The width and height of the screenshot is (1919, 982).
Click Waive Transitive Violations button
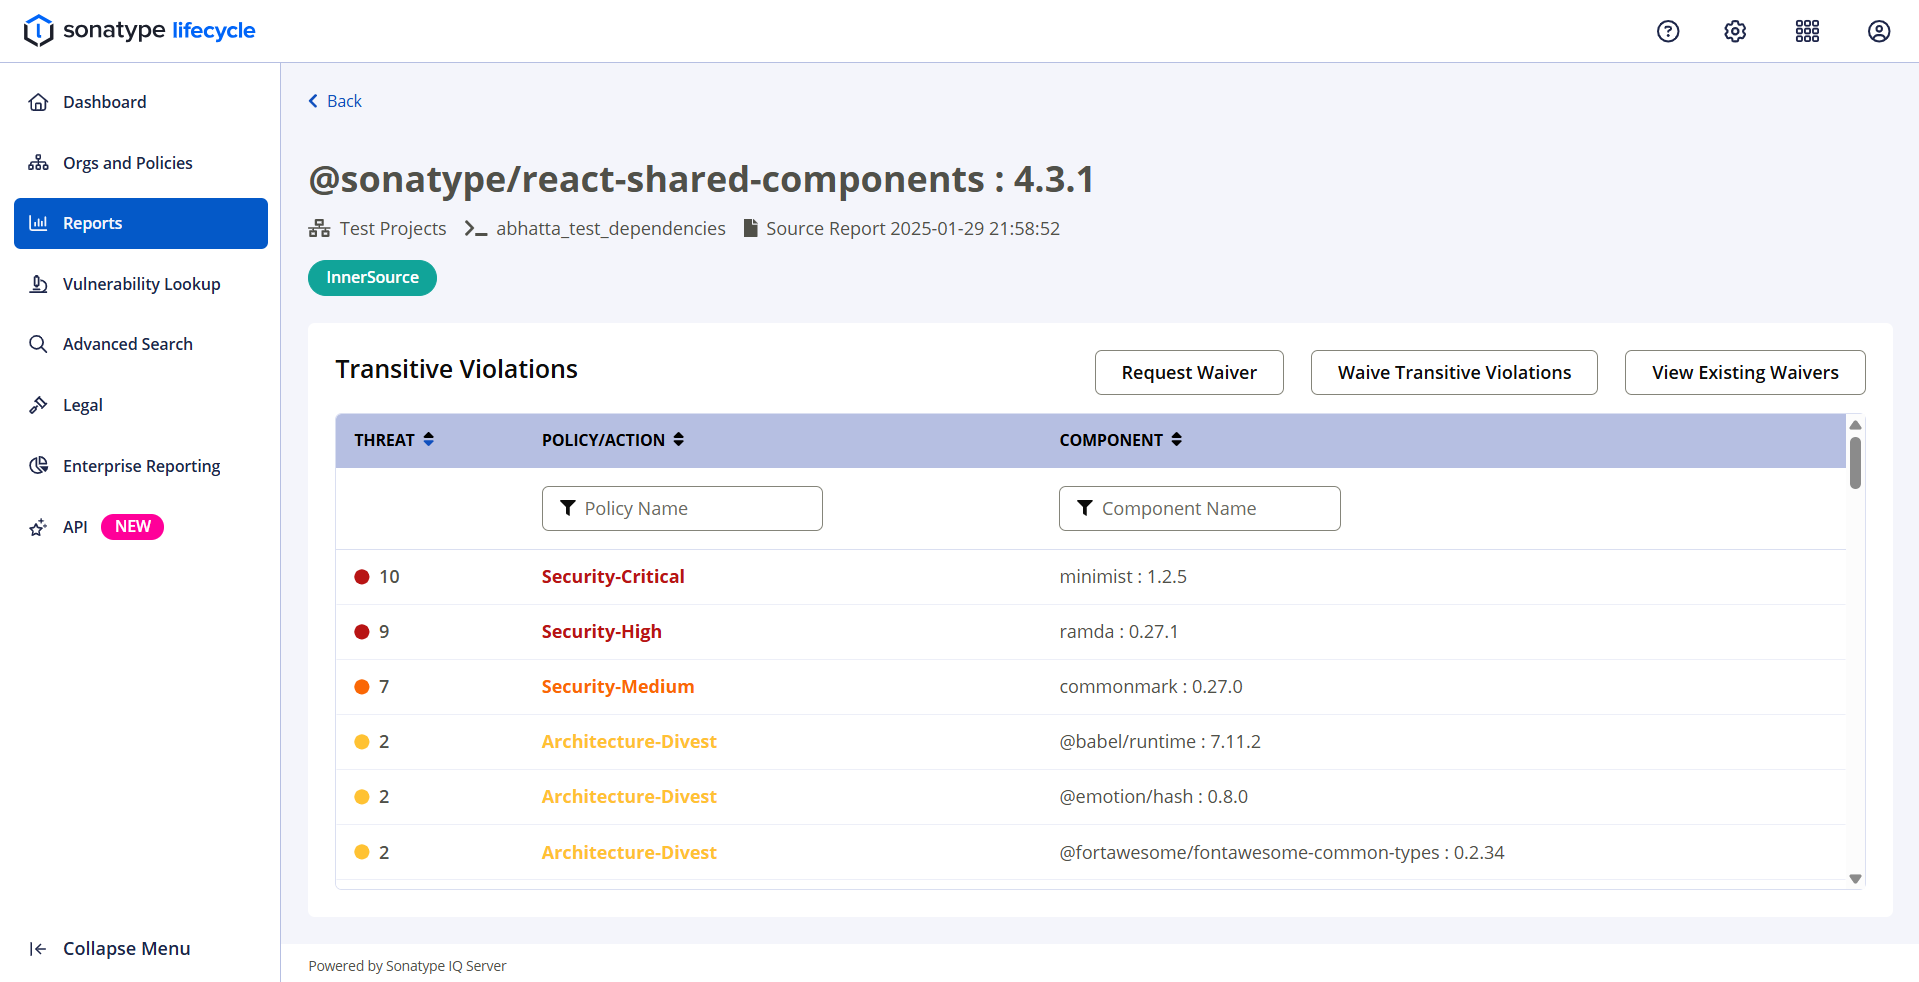pyautogui.click(x=1454, y=372)
